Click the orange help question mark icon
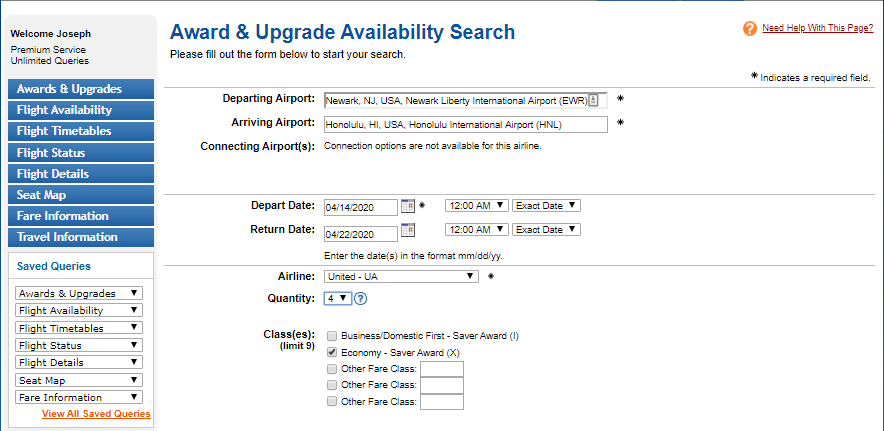The image size is (884, 431). [749, 28]
